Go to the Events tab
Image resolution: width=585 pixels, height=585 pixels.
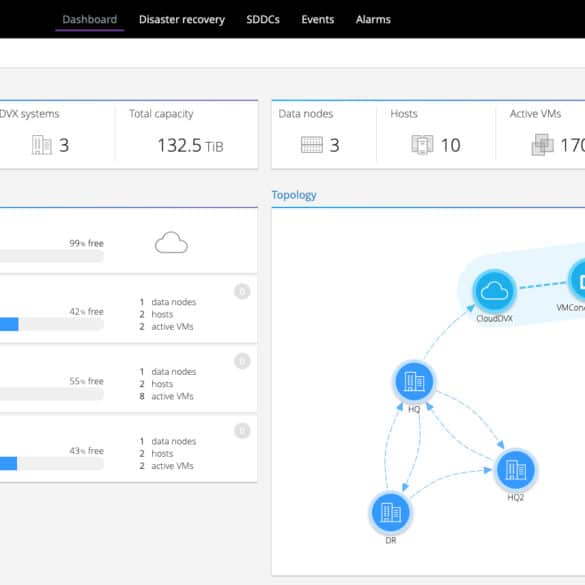point(317,19)
